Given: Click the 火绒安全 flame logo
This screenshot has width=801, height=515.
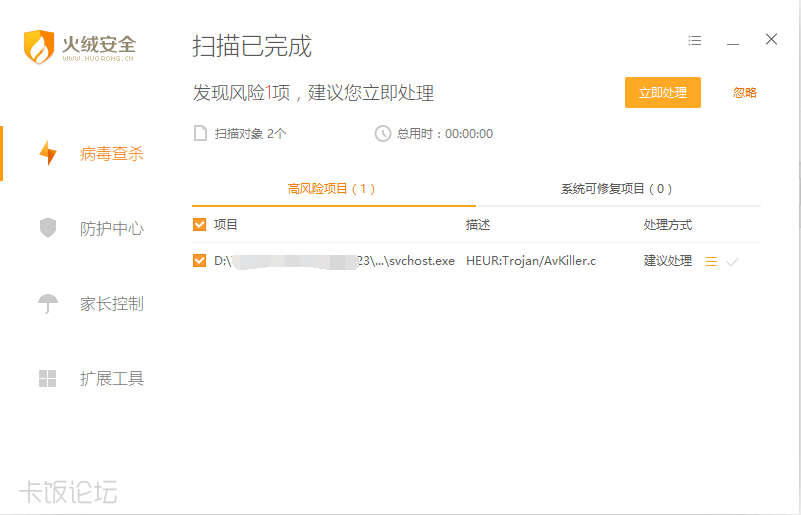Looking at the screenshot, I should pyautogui.click(x=37, y=46).
